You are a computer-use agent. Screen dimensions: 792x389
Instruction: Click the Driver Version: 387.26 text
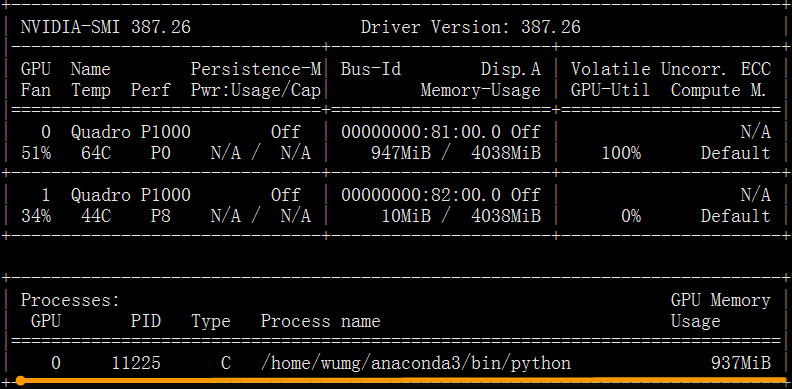(x=471, y=27)
